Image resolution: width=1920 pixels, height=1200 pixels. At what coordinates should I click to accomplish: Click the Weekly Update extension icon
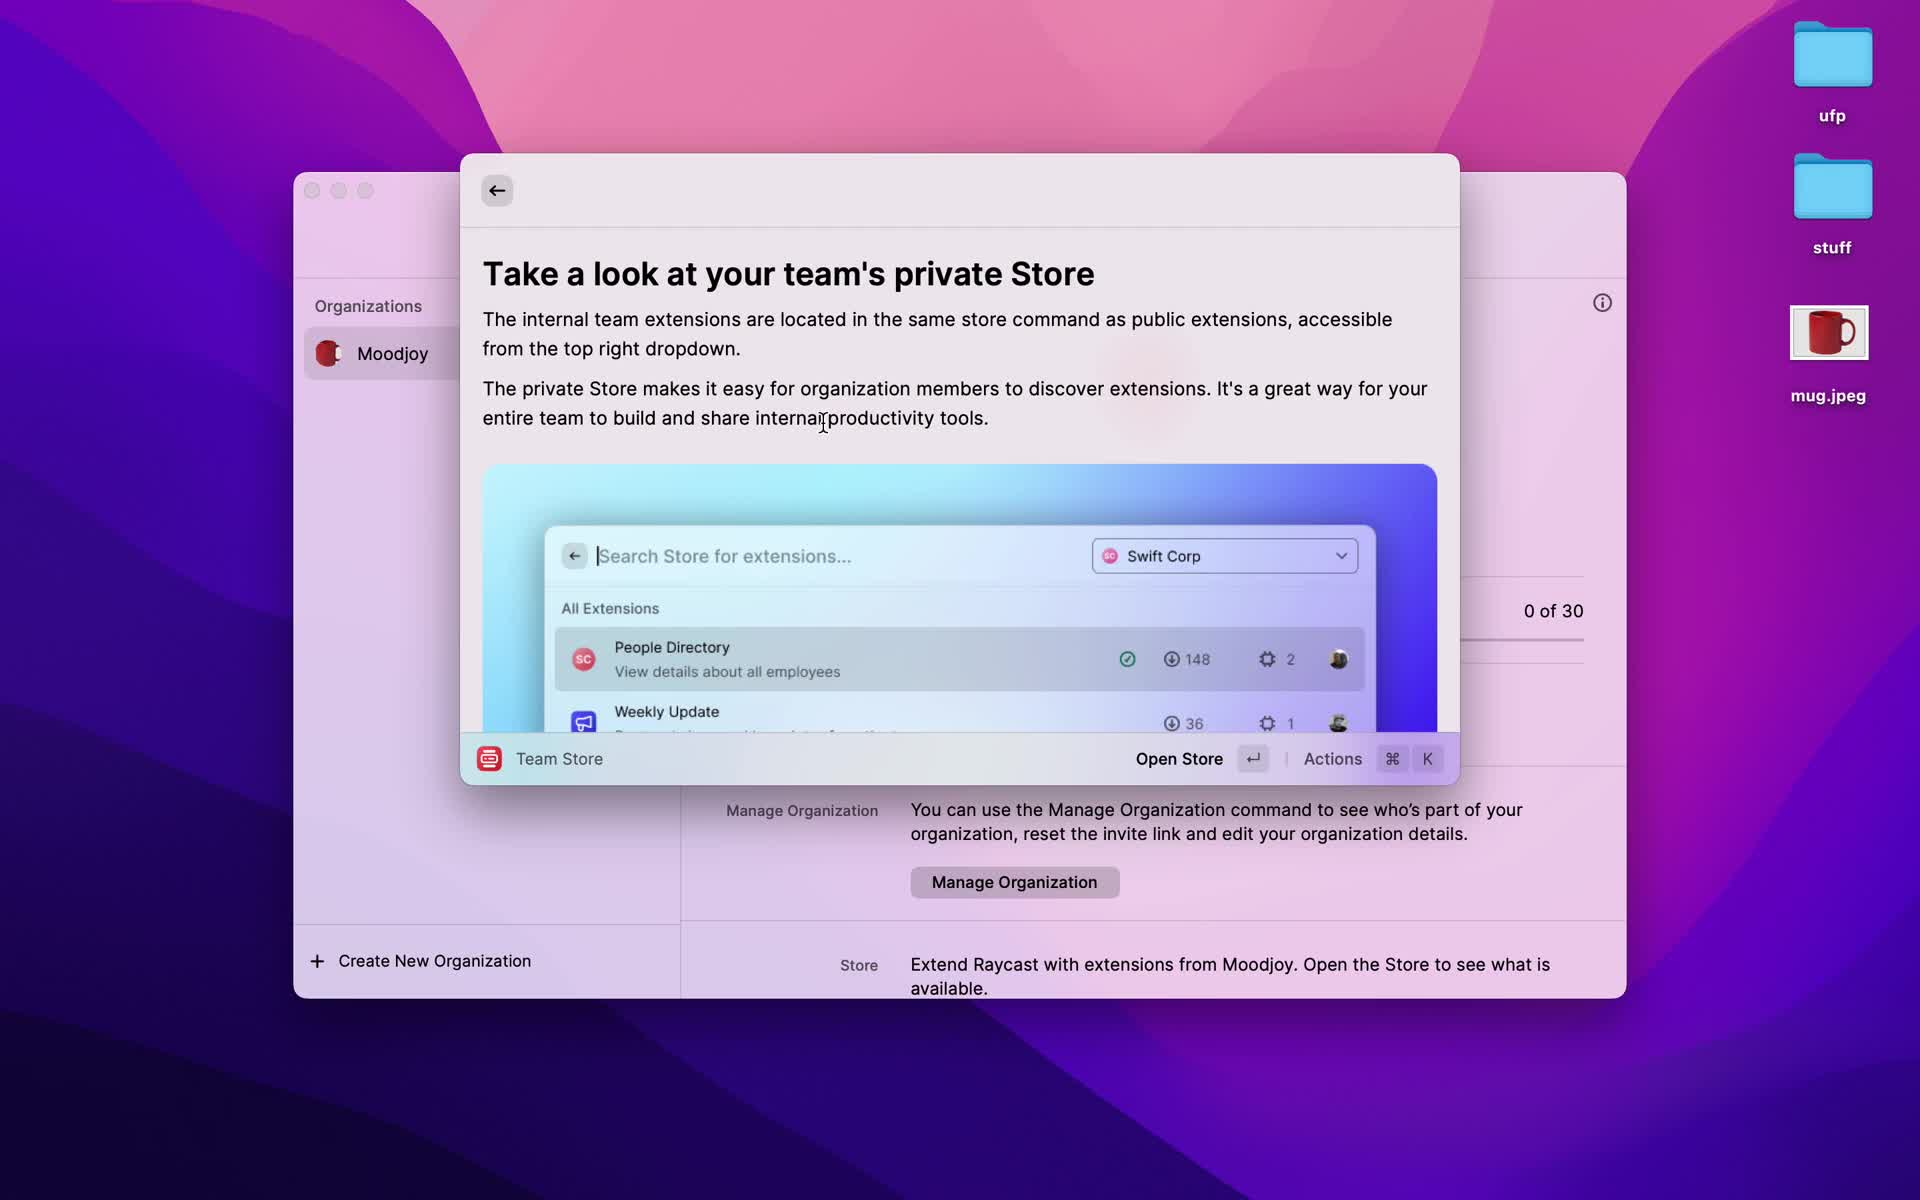[x=583, y=719]
